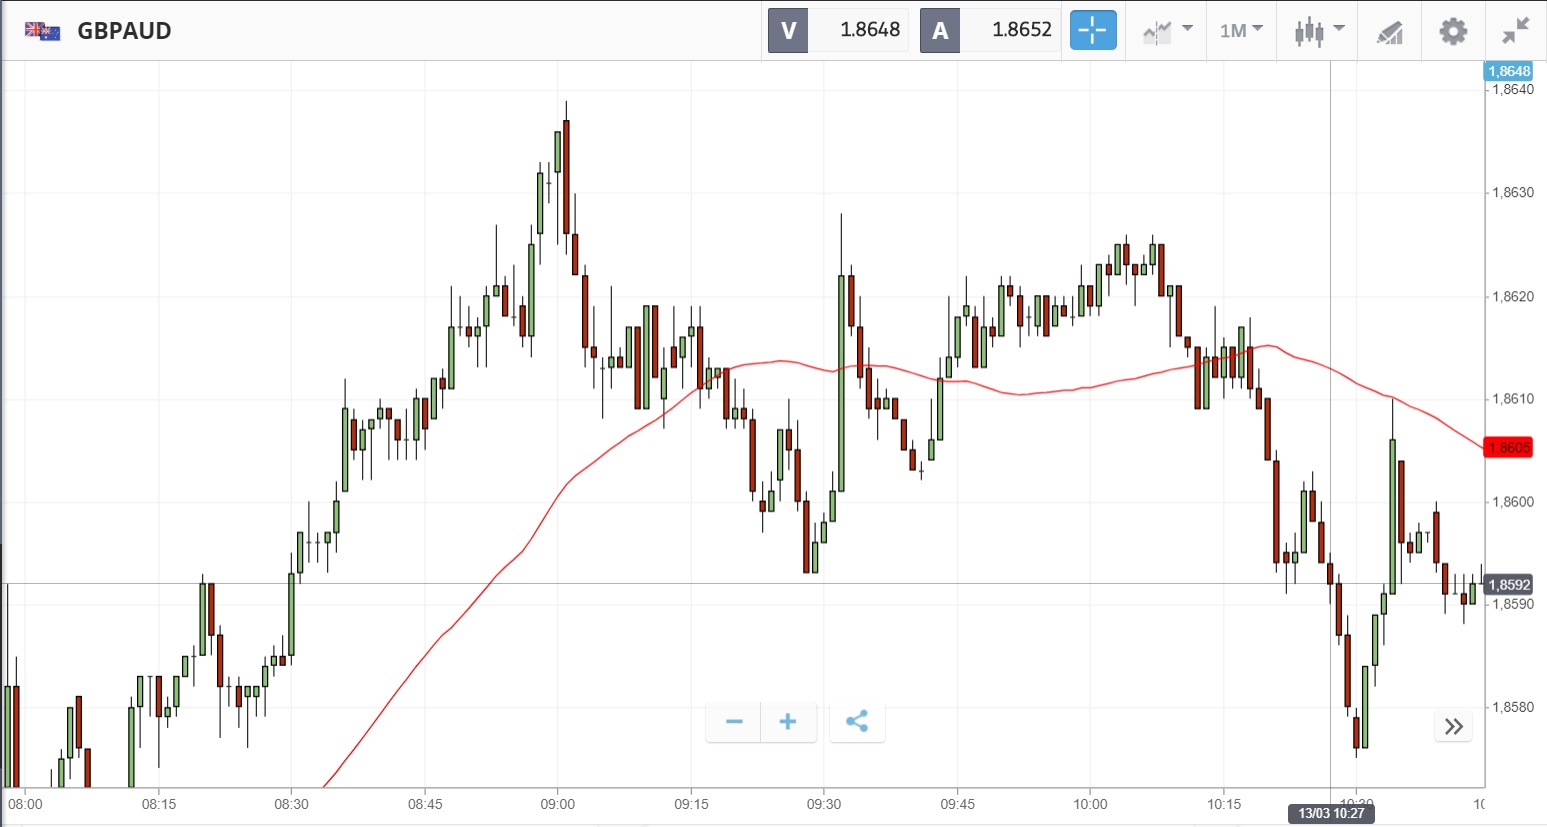This screenshot has height=827, width=1547.
Task: Click the A buy button
Action: click(940, 30)
